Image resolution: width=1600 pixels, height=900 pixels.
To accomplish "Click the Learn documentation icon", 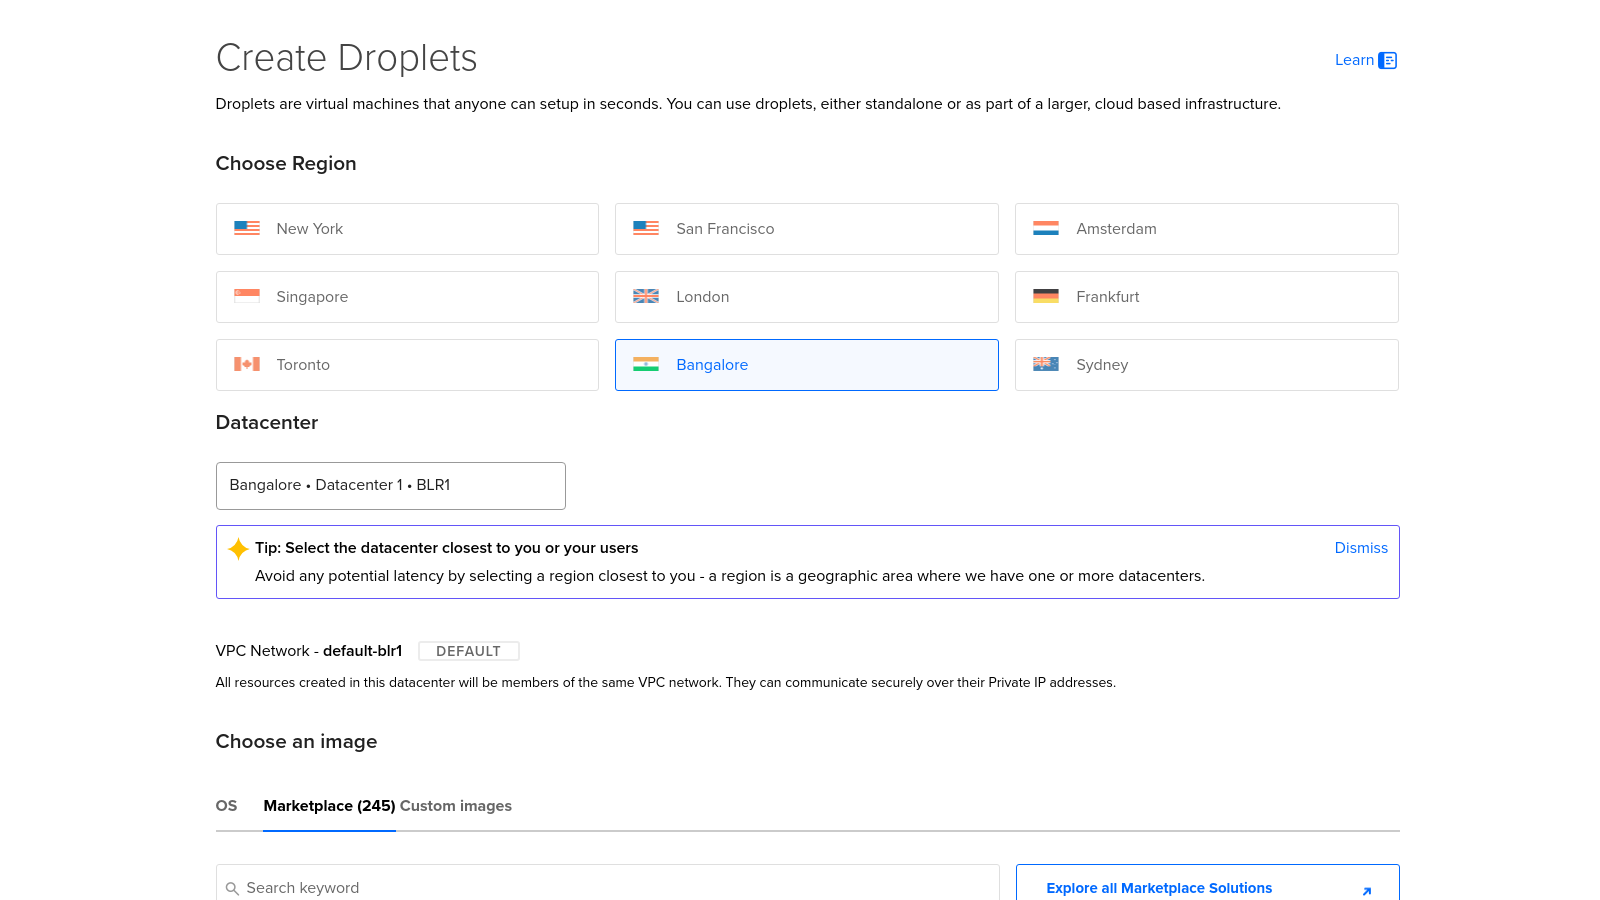I will (1387, 60).
